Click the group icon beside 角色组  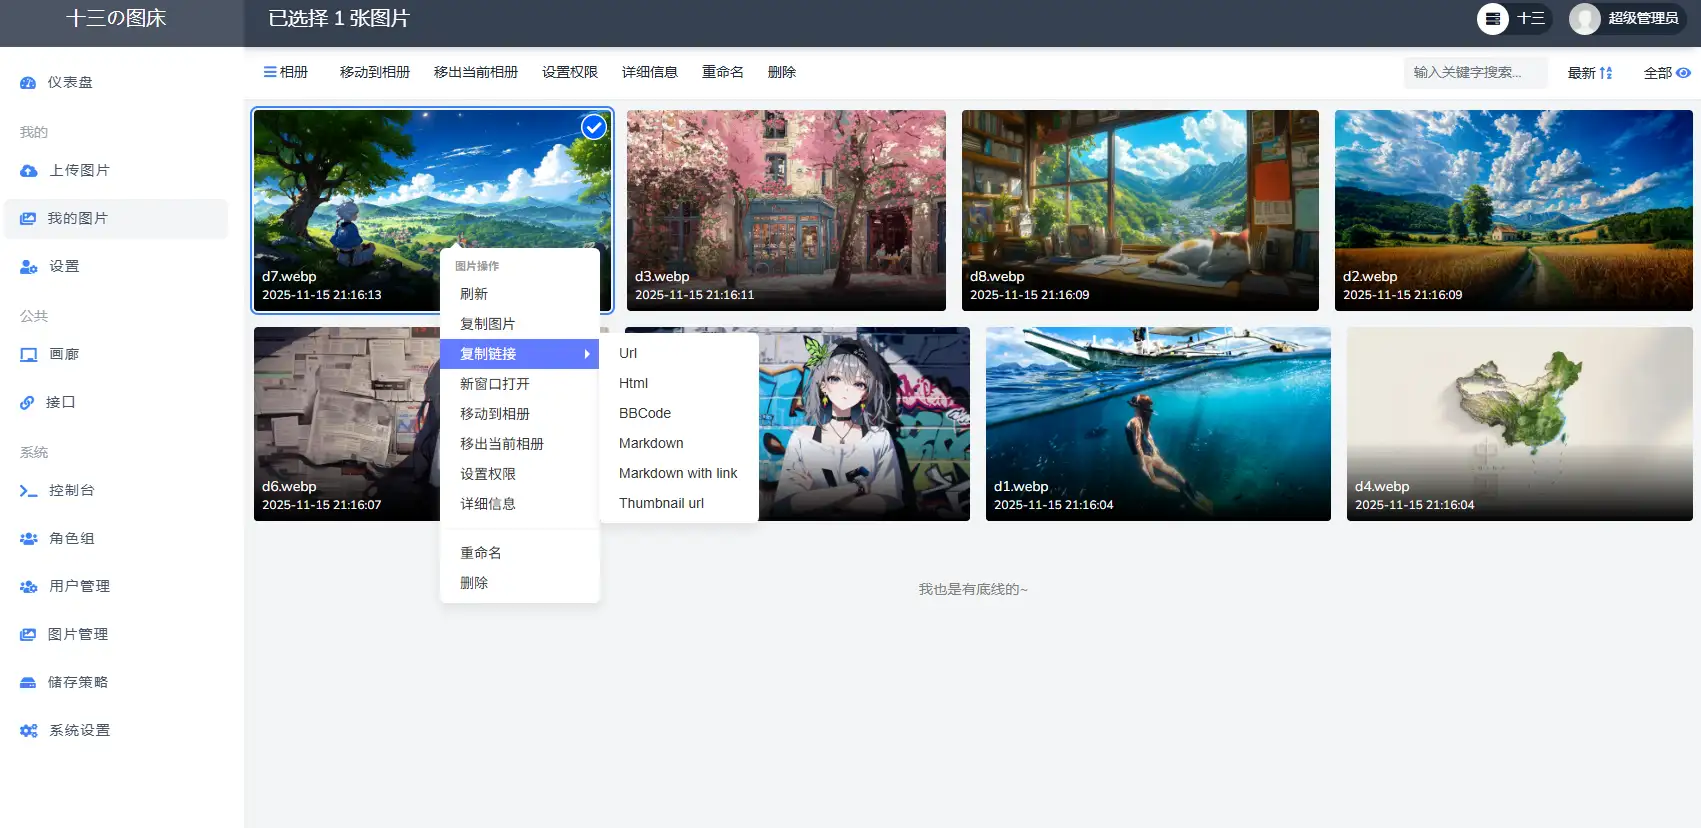point(28,539)
